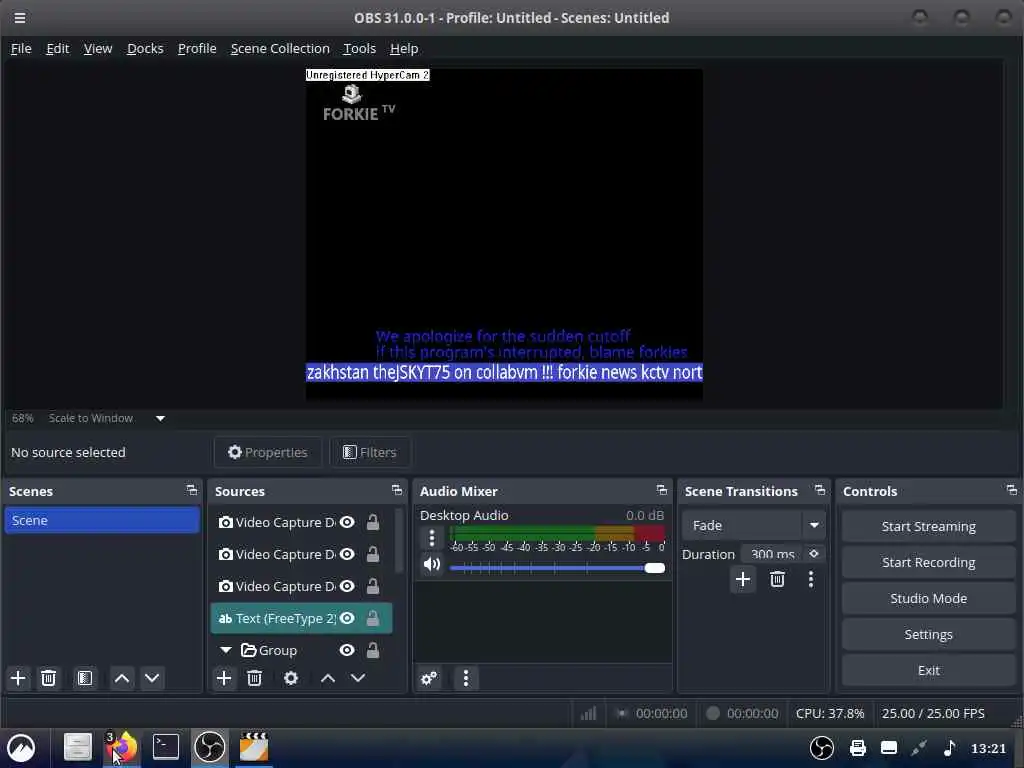
Task: Open the Docks menu
Action: [x=145, y=48]
